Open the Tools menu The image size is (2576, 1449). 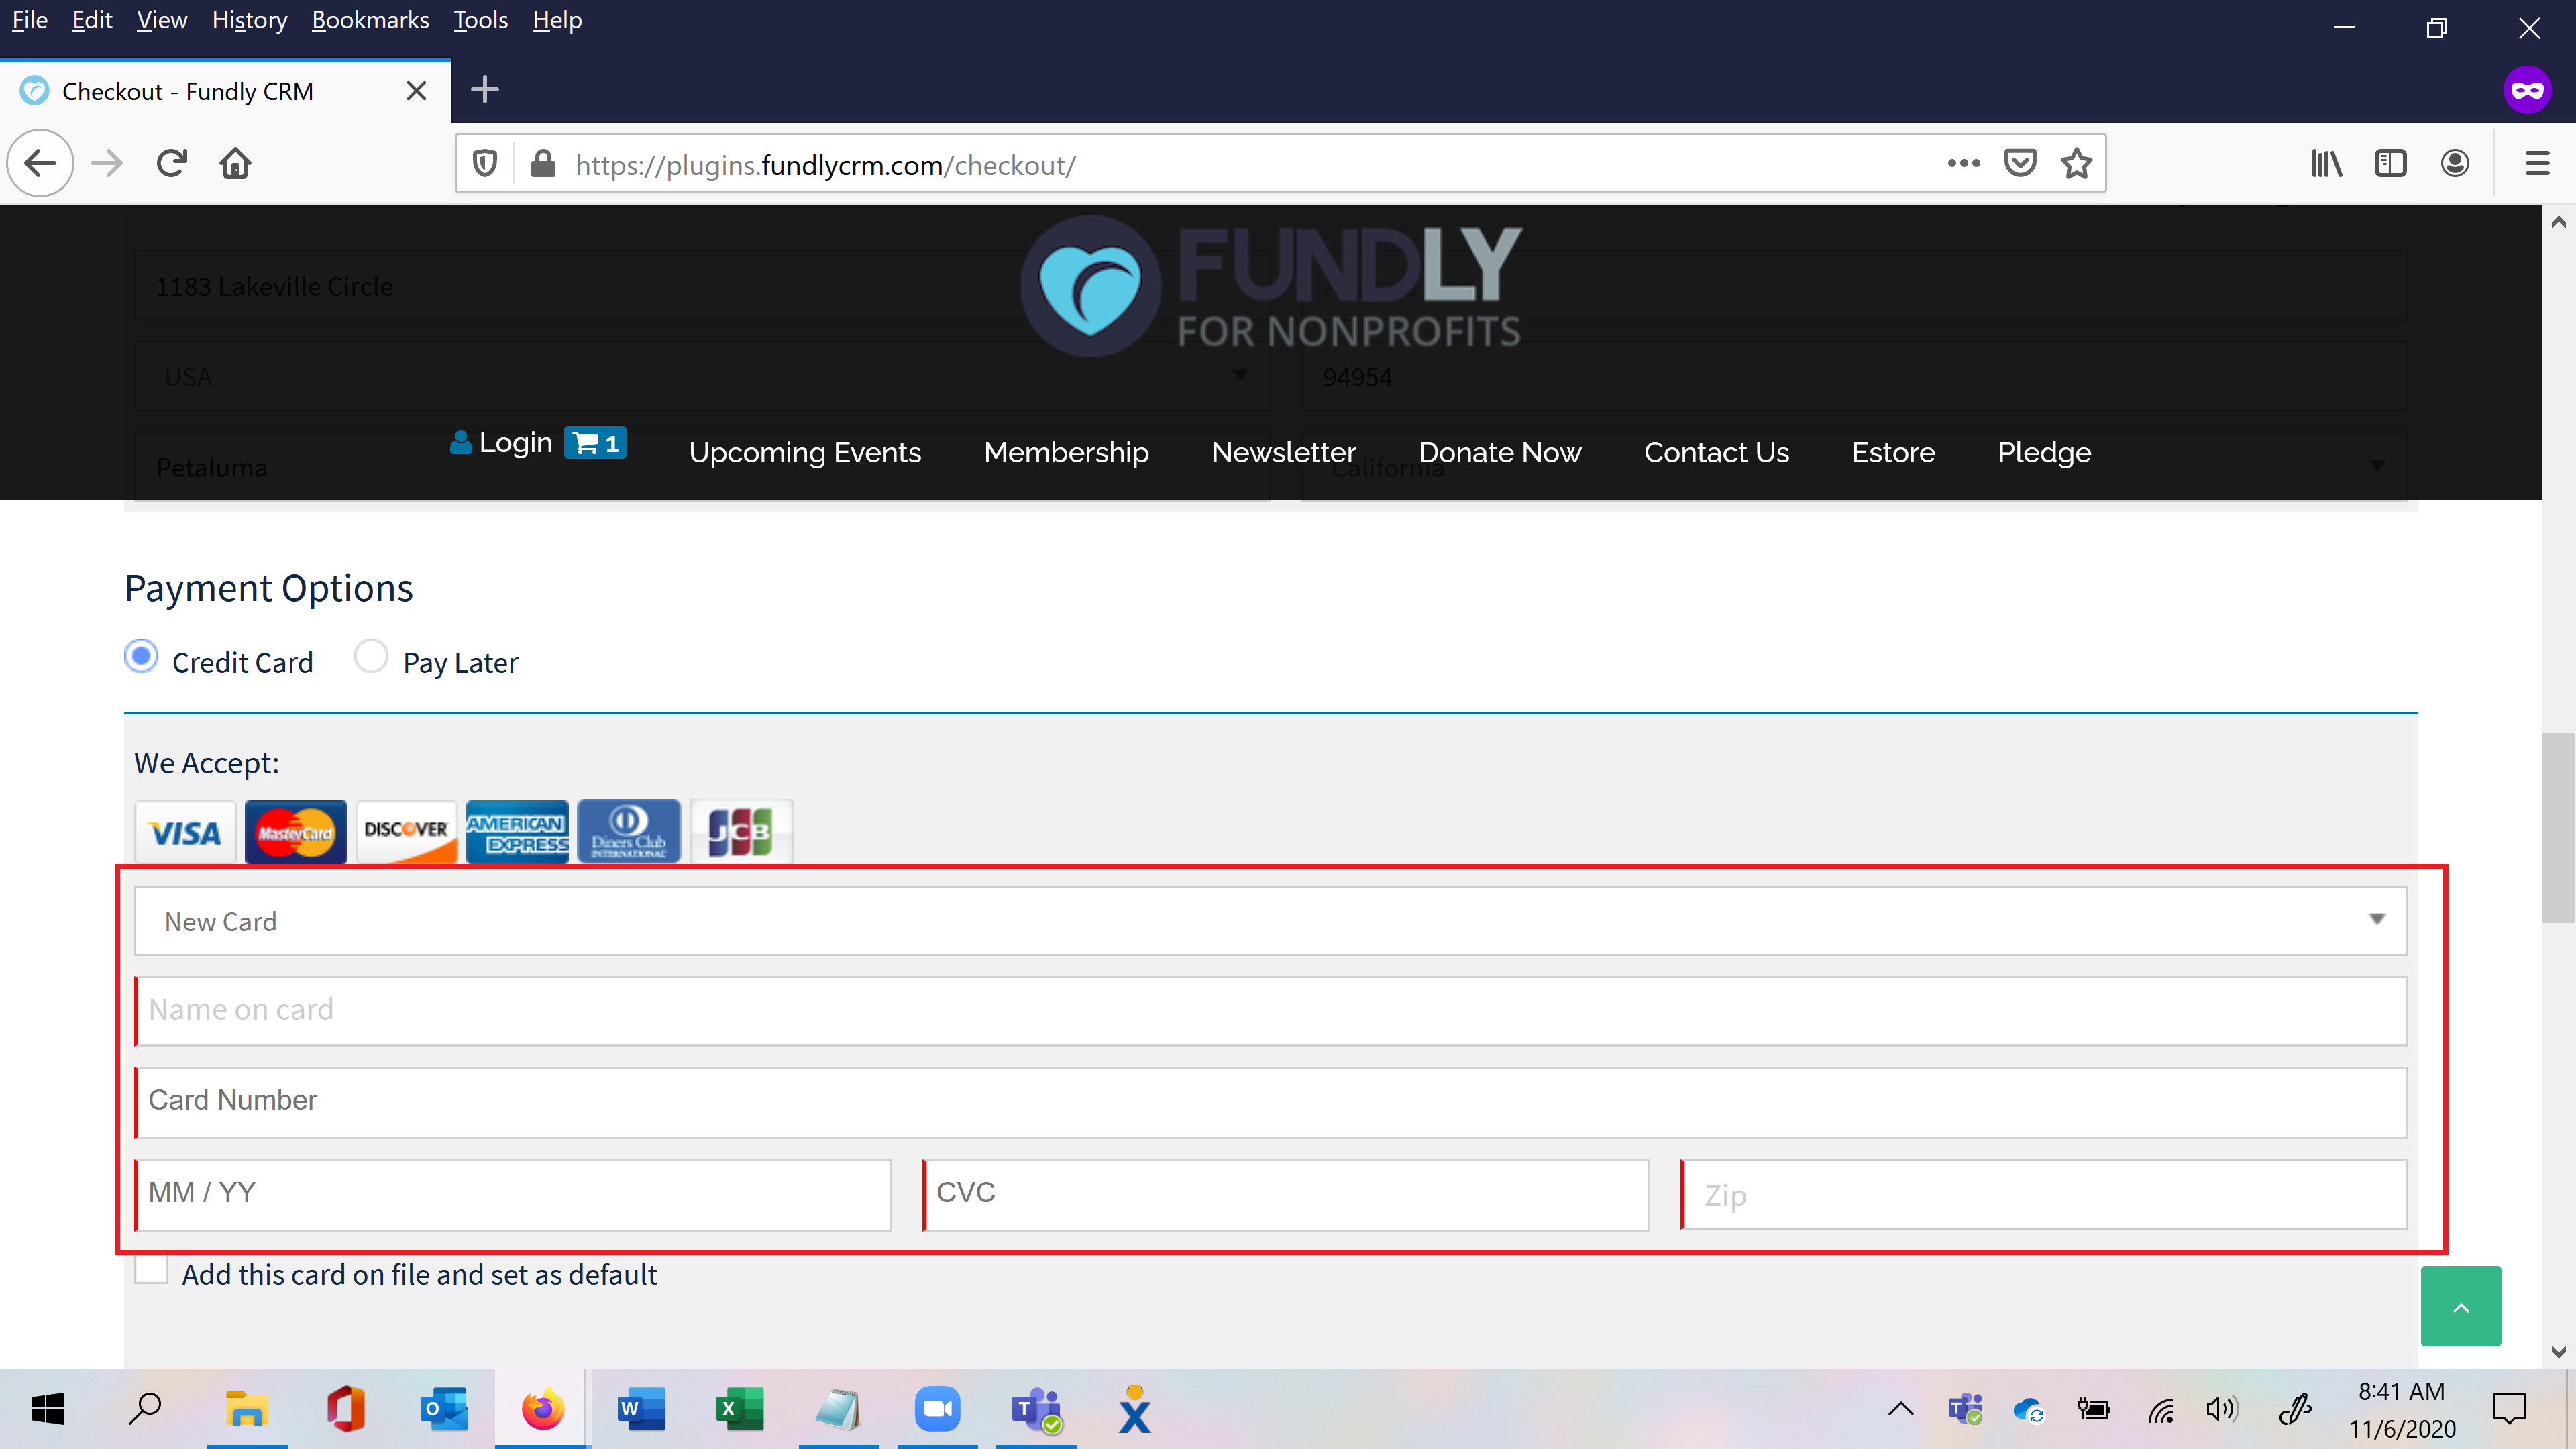point(481,20)
